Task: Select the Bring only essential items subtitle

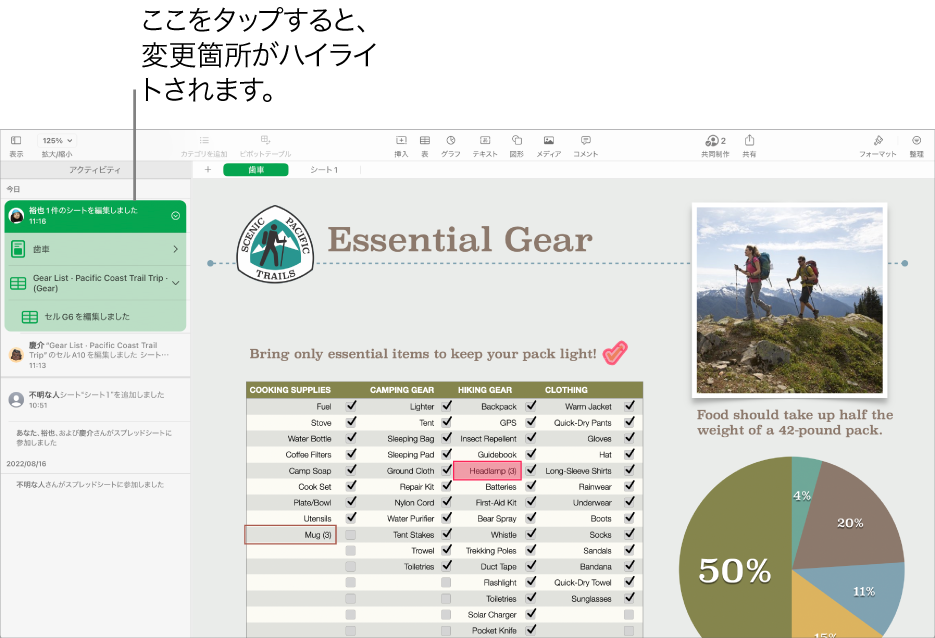Action: click(423, 354)
